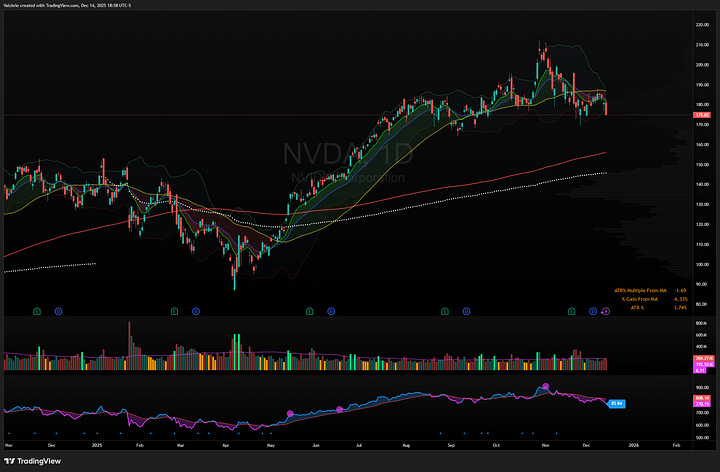Click the ATR% Multiple From MA row
720x472 pixels.
650,291
